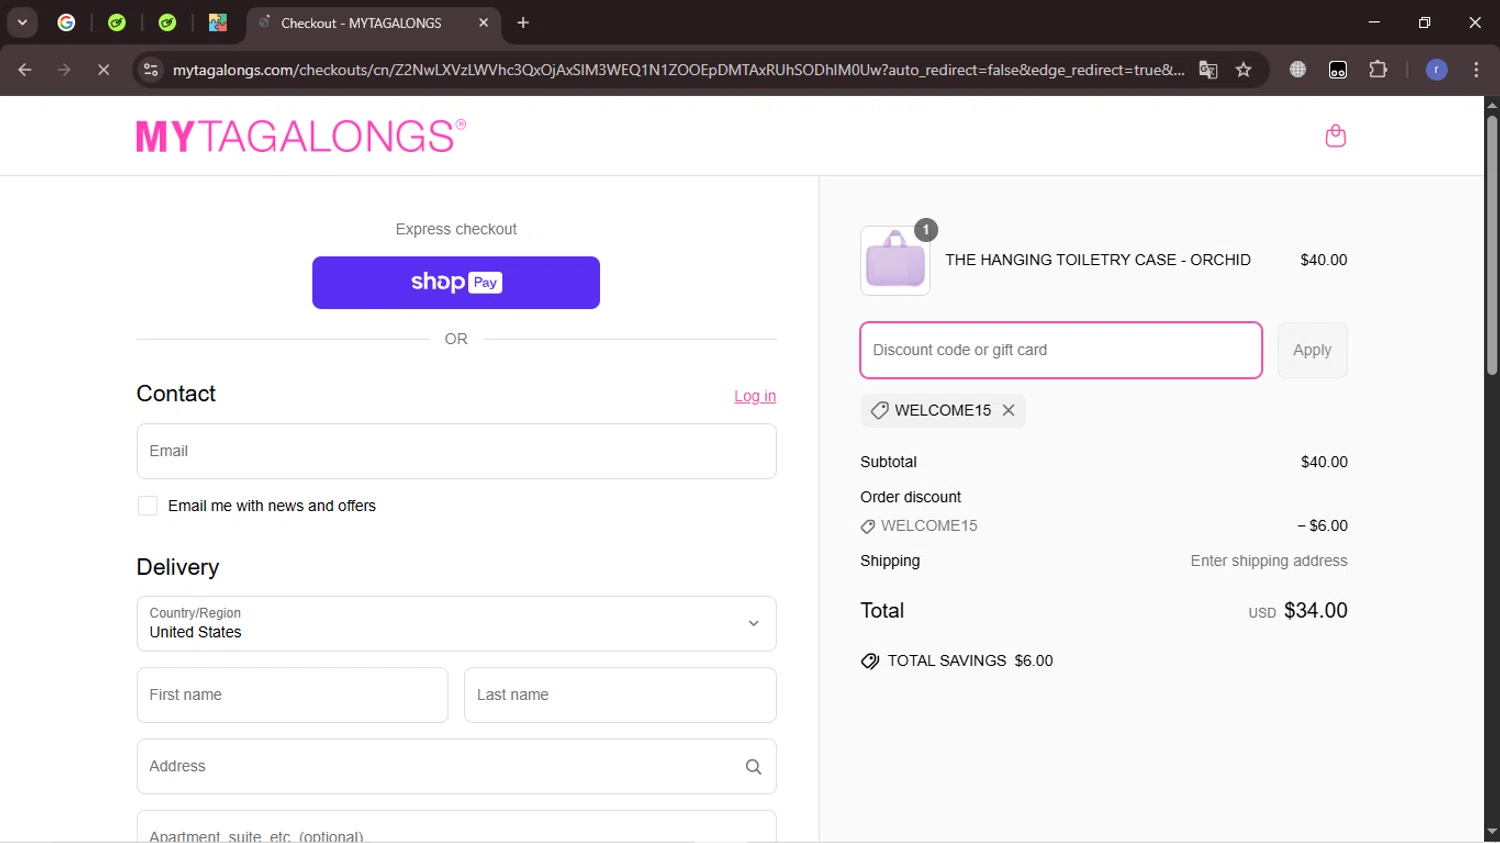Go forward to the next page
The height and width of the screenshot is (843, 1500).
64,70
